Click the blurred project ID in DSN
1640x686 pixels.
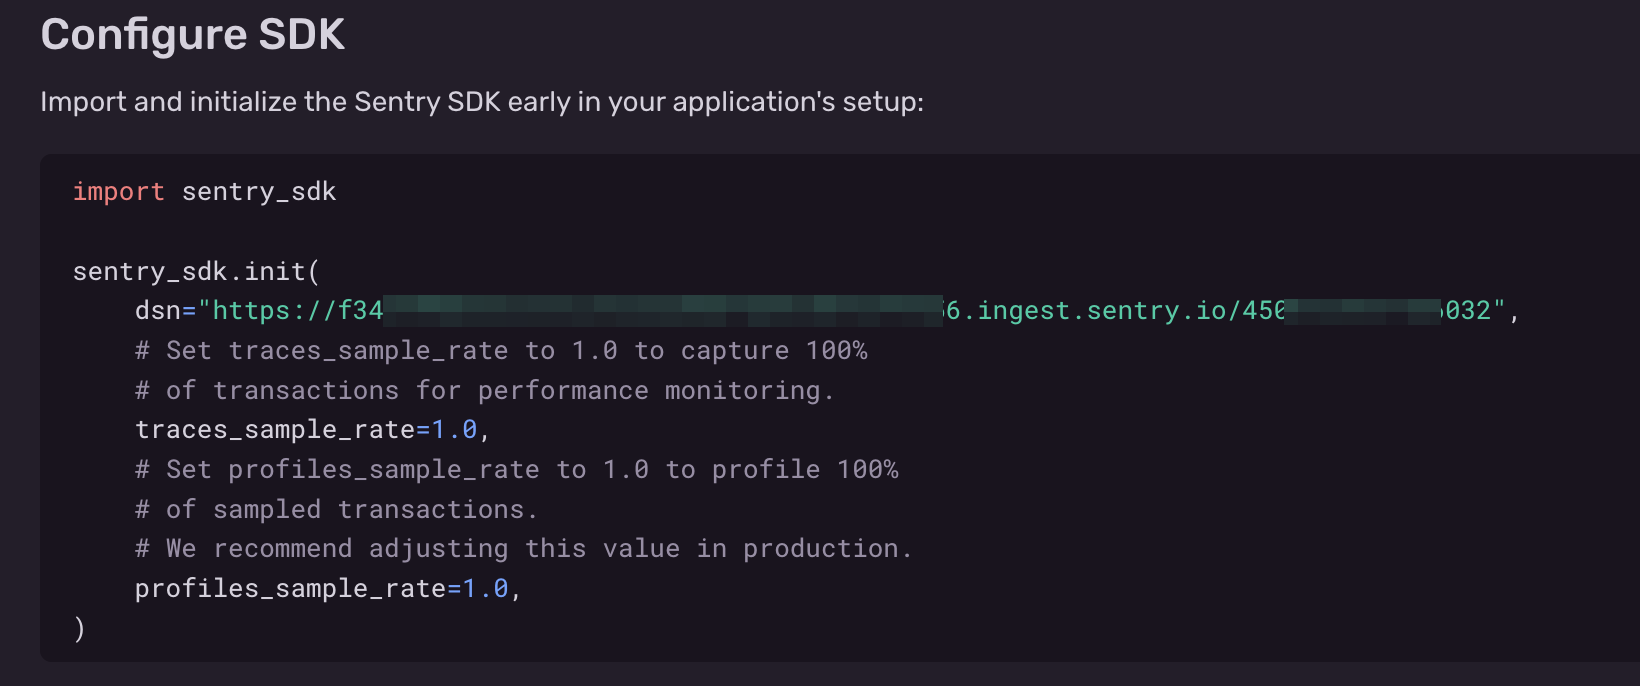click(x=1362, y=311)
